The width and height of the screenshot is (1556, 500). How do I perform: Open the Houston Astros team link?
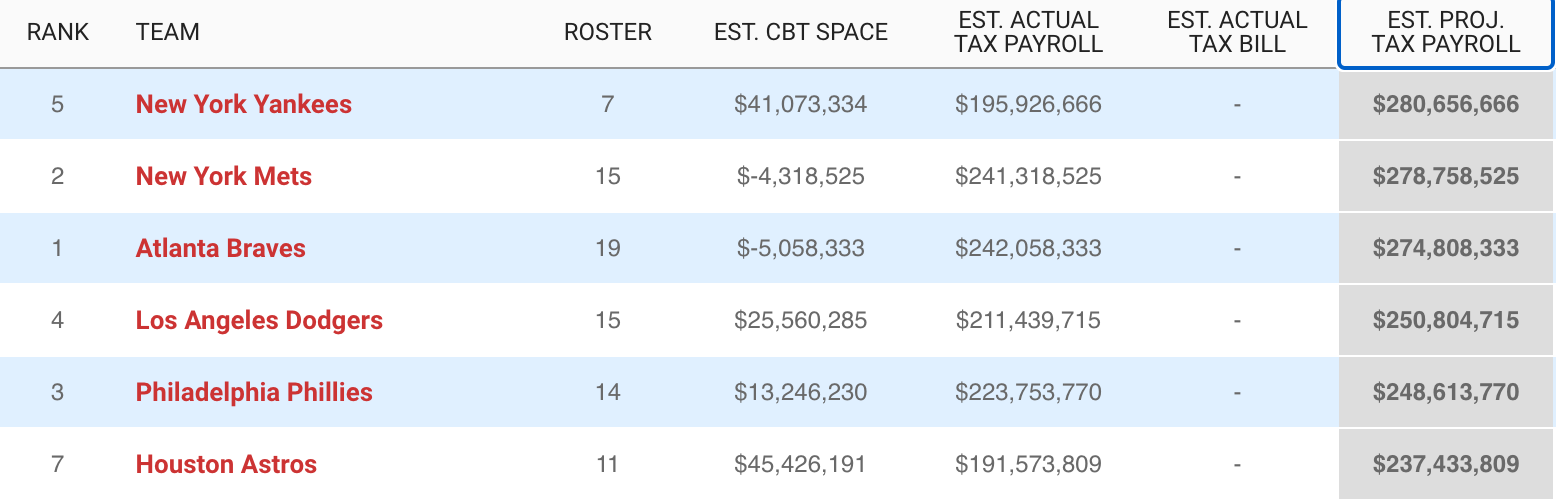tap(226, 464)
